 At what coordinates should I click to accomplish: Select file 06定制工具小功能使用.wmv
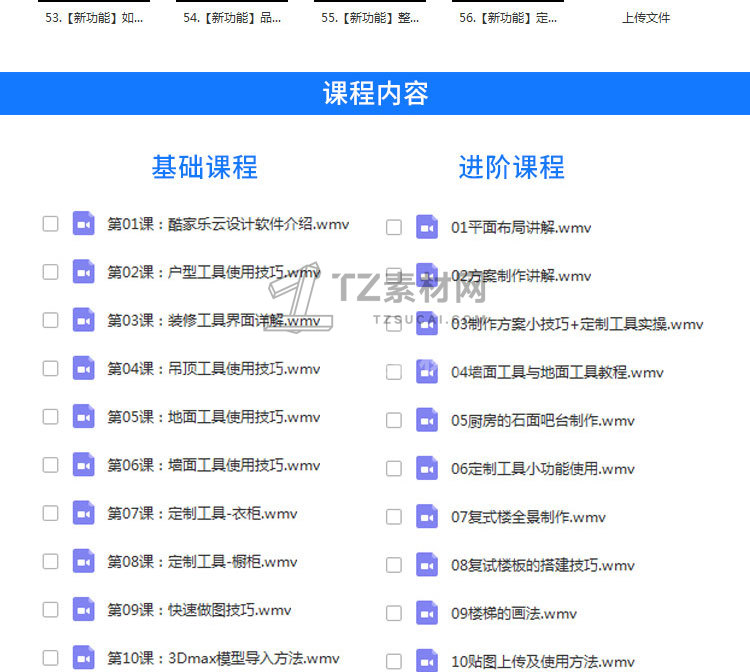click(x=543, y=469)
